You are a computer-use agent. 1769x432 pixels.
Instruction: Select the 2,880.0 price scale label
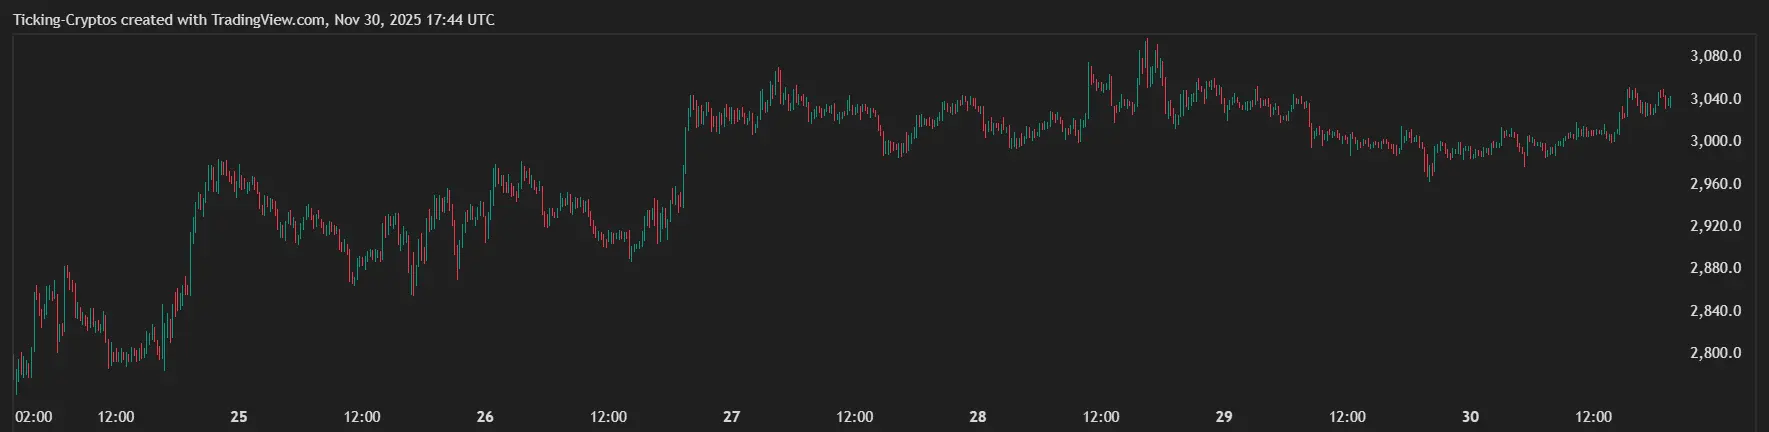point(1715,268)
